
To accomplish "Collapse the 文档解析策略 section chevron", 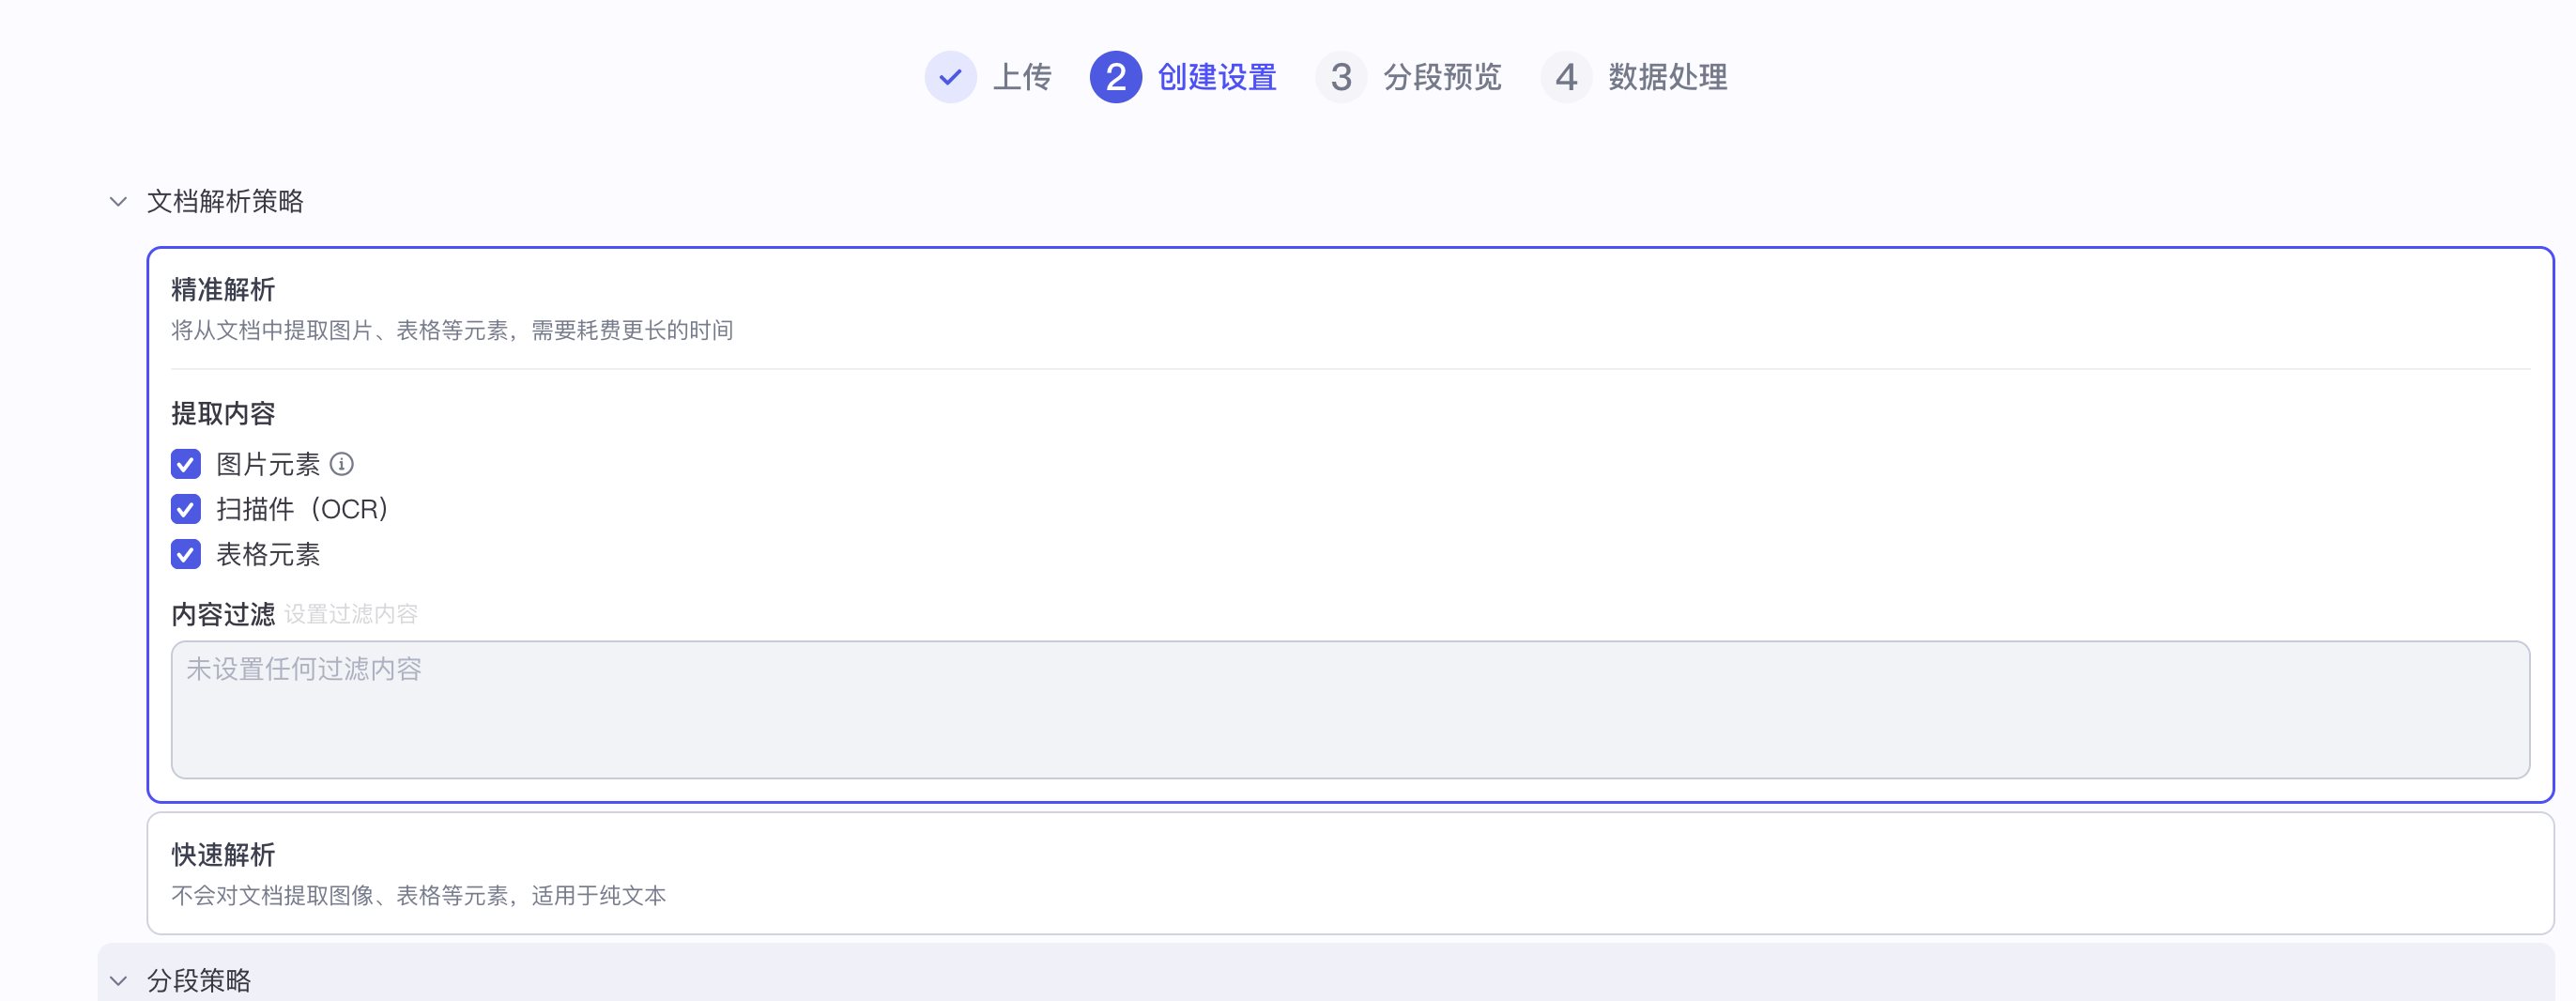I will coord(118,201).
